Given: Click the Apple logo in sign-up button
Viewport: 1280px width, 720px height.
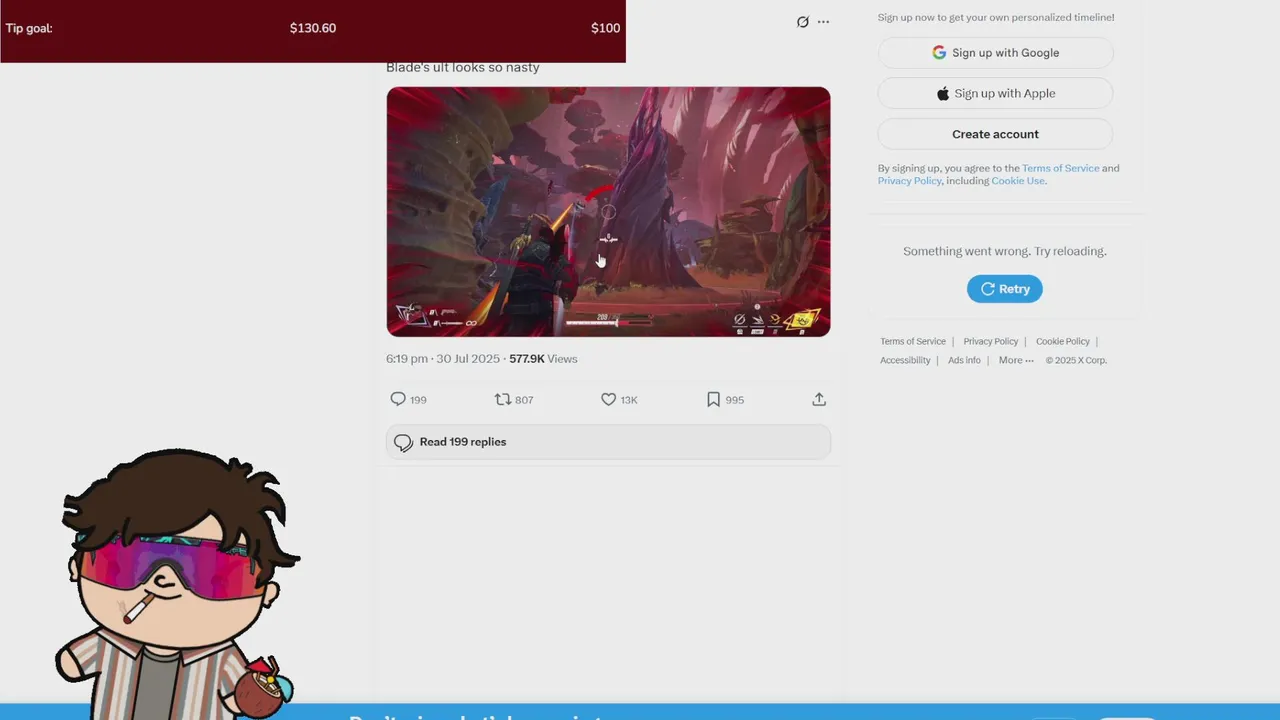Looking at the screenshot, I should [942, 93].
